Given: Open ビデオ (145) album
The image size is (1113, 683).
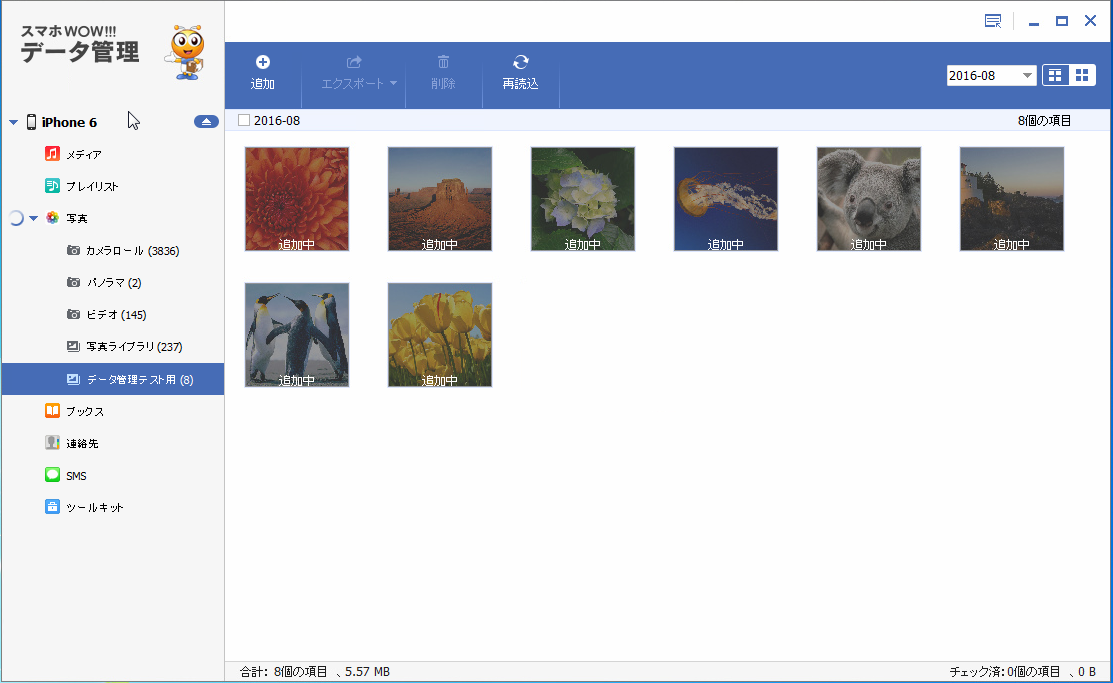Looking at the screenshot, I should tap(114, 315).
